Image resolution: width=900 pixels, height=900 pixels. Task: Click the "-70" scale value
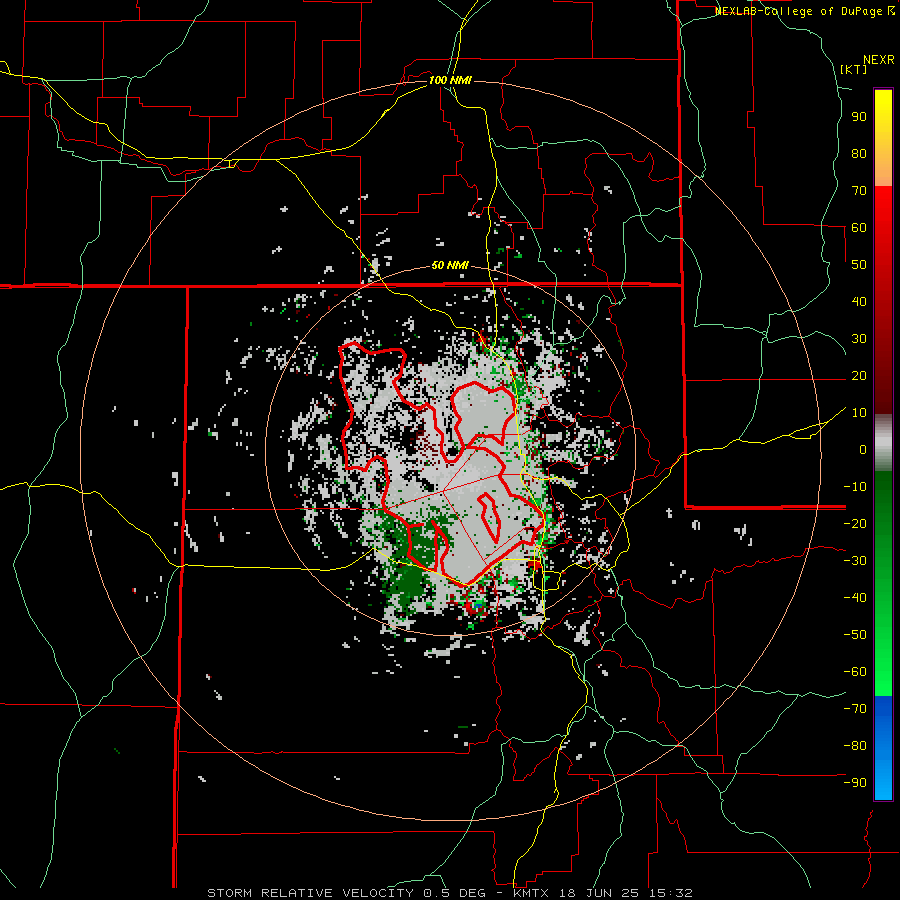coord(855,709)
